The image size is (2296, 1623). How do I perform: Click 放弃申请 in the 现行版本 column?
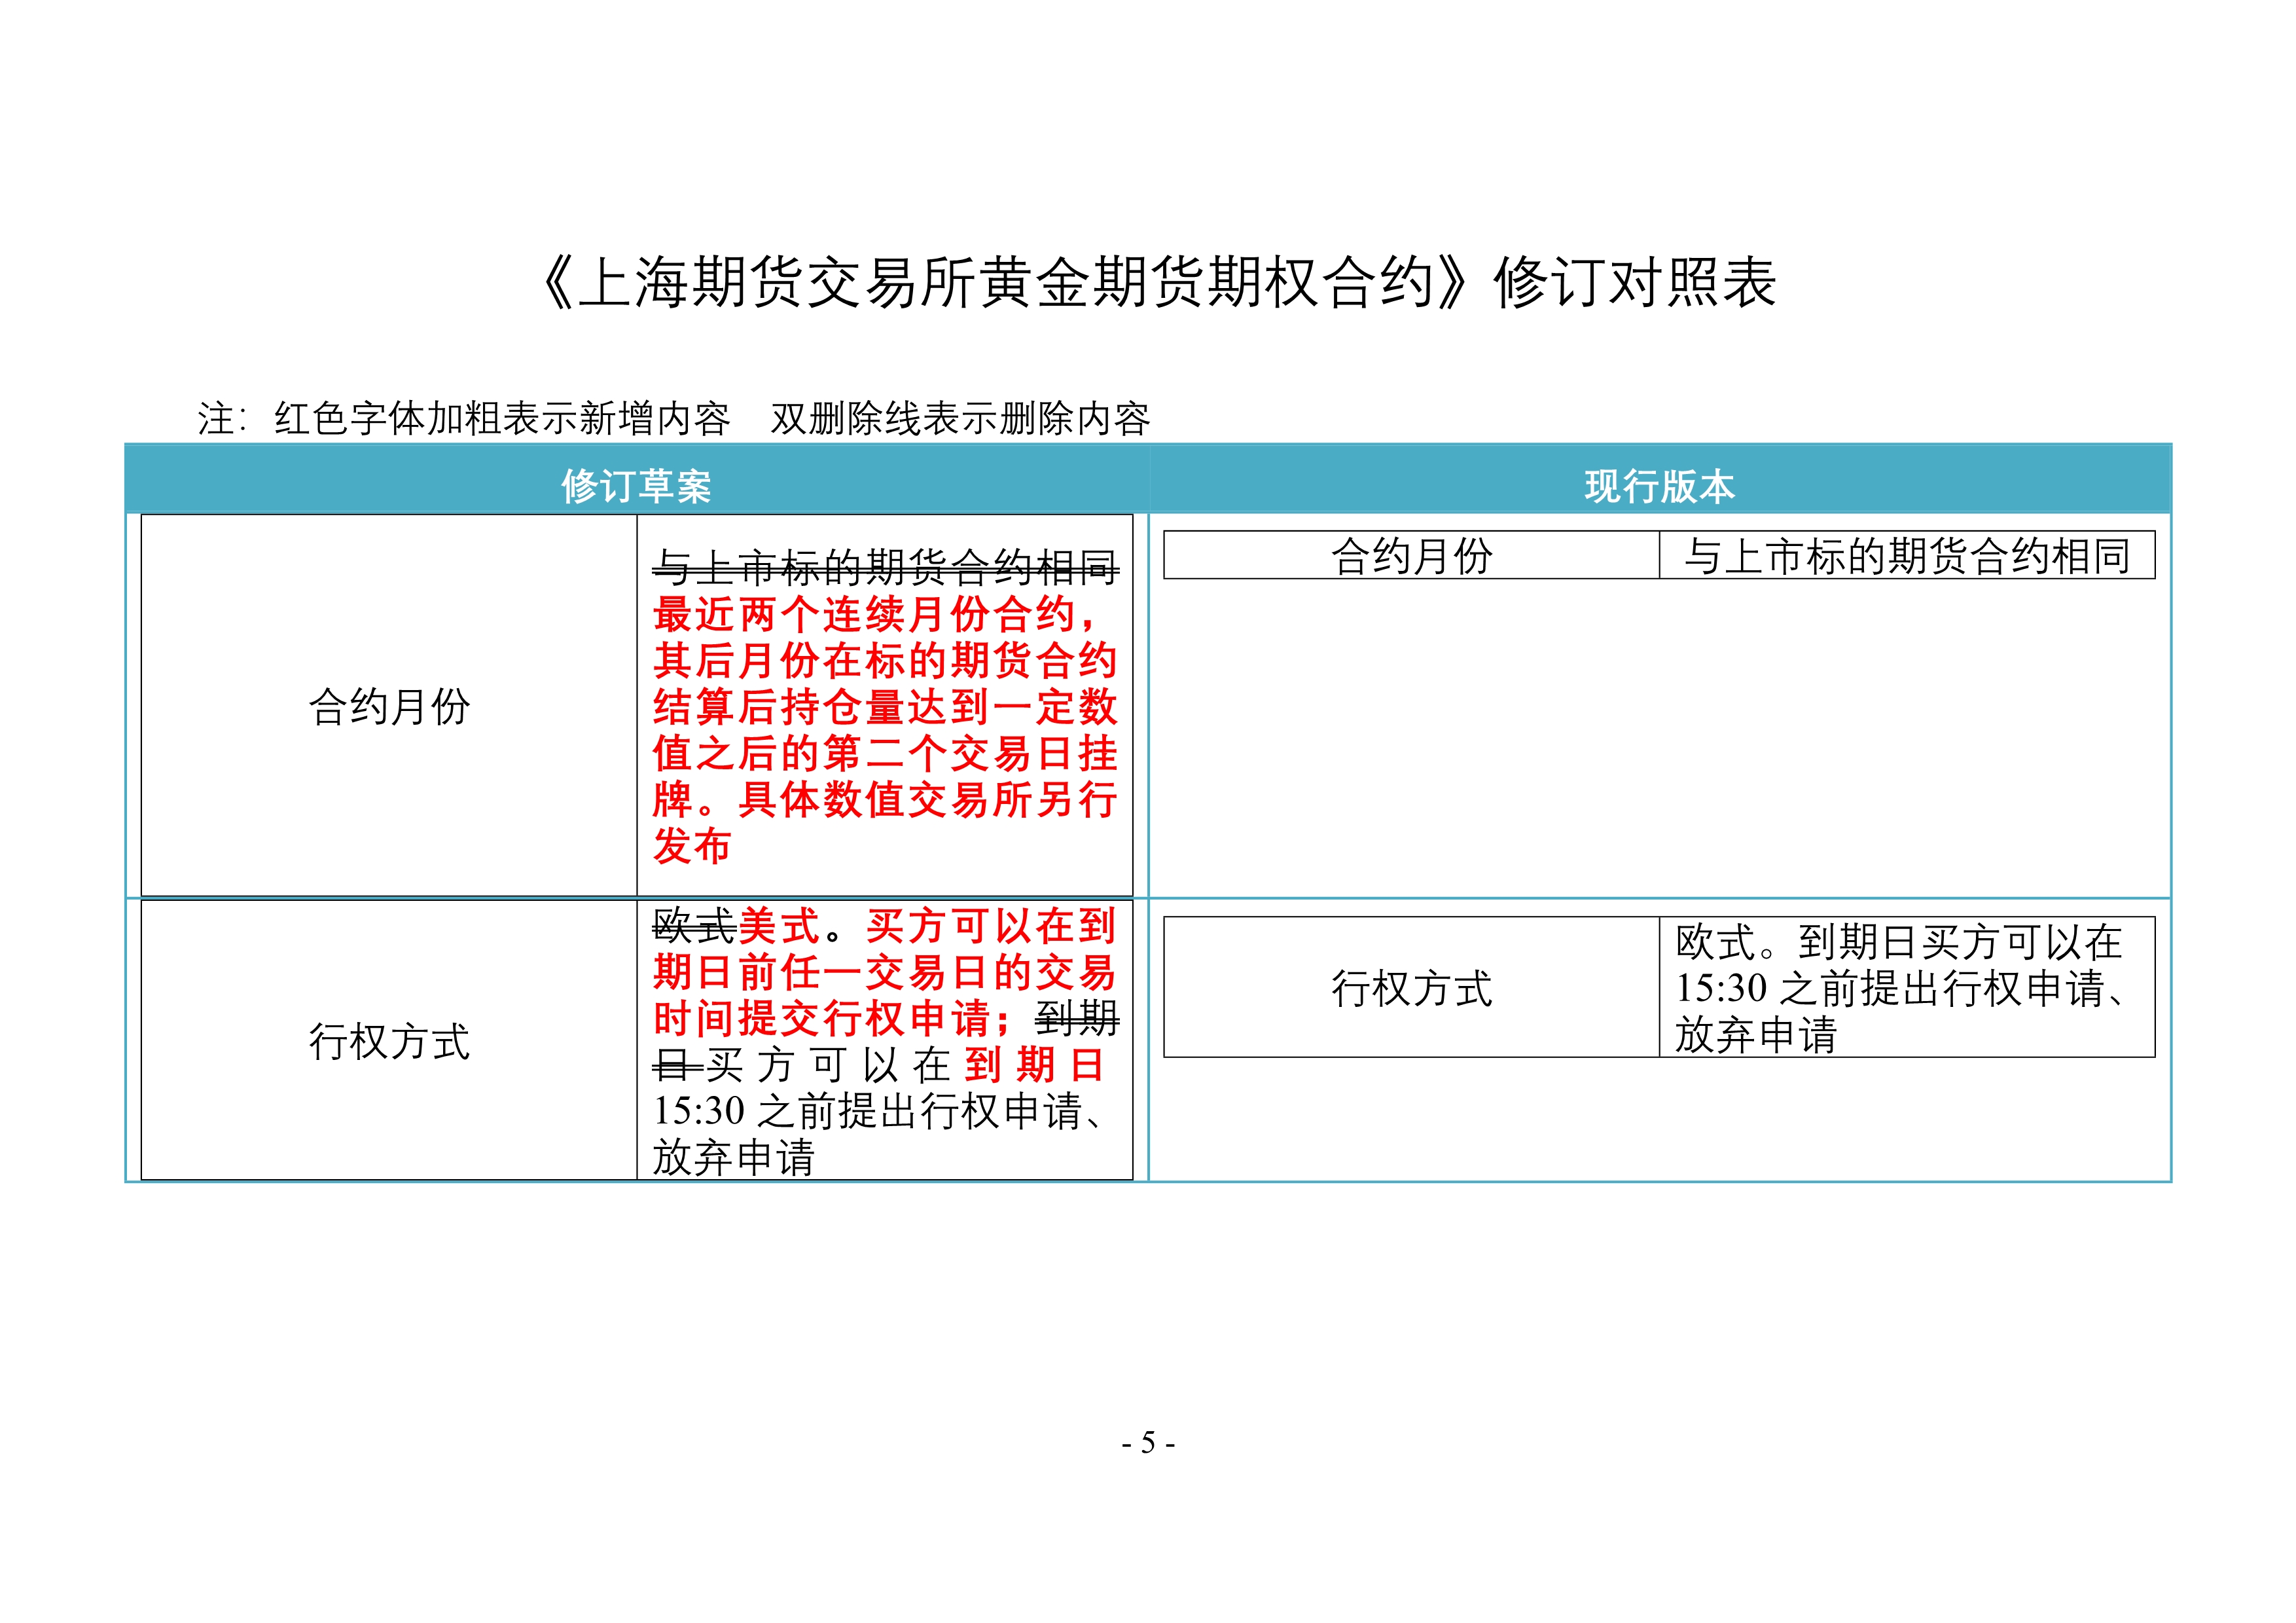pos(1756,1034)
